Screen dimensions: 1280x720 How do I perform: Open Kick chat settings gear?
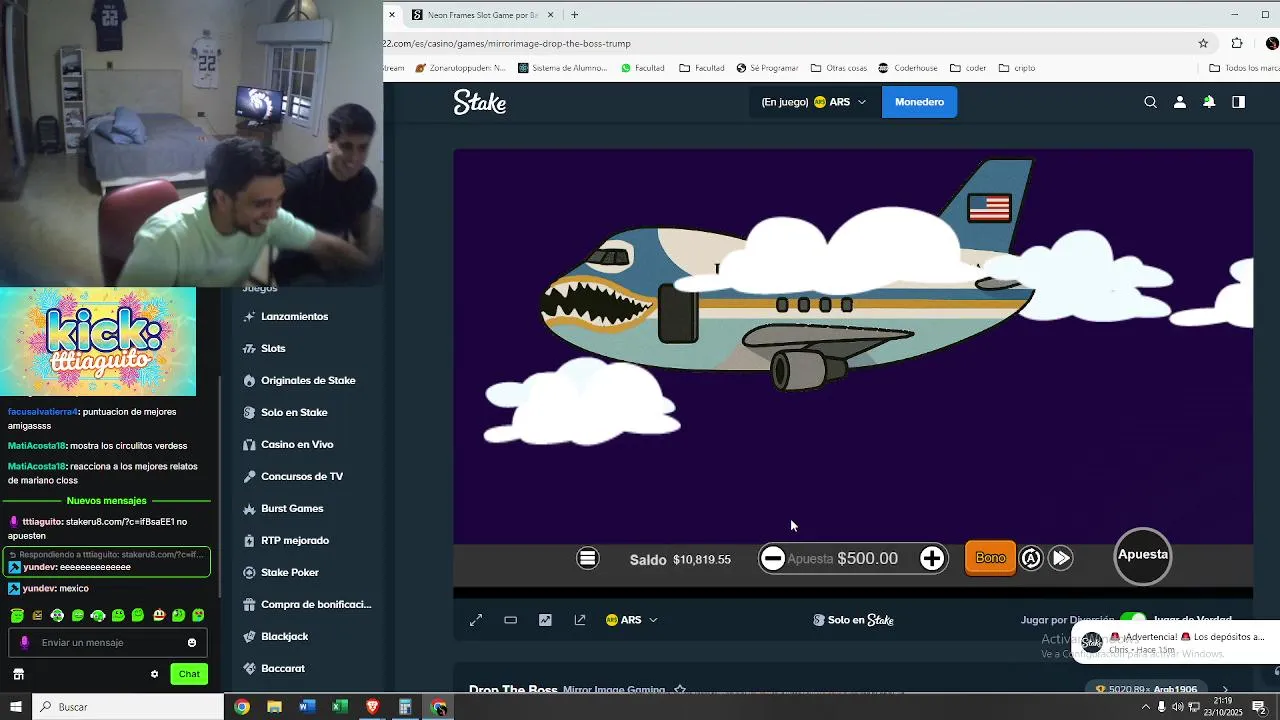(154, 674)
